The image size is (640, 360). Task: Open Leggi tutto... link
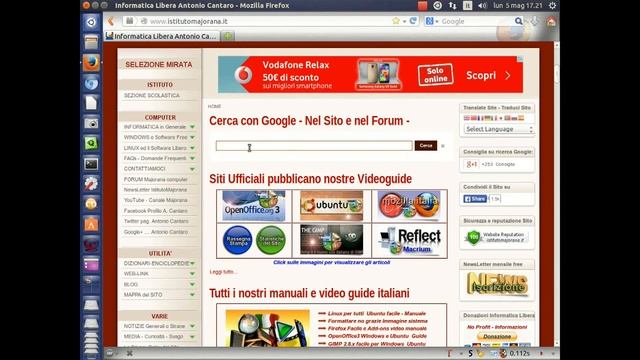tap(223, 272)
